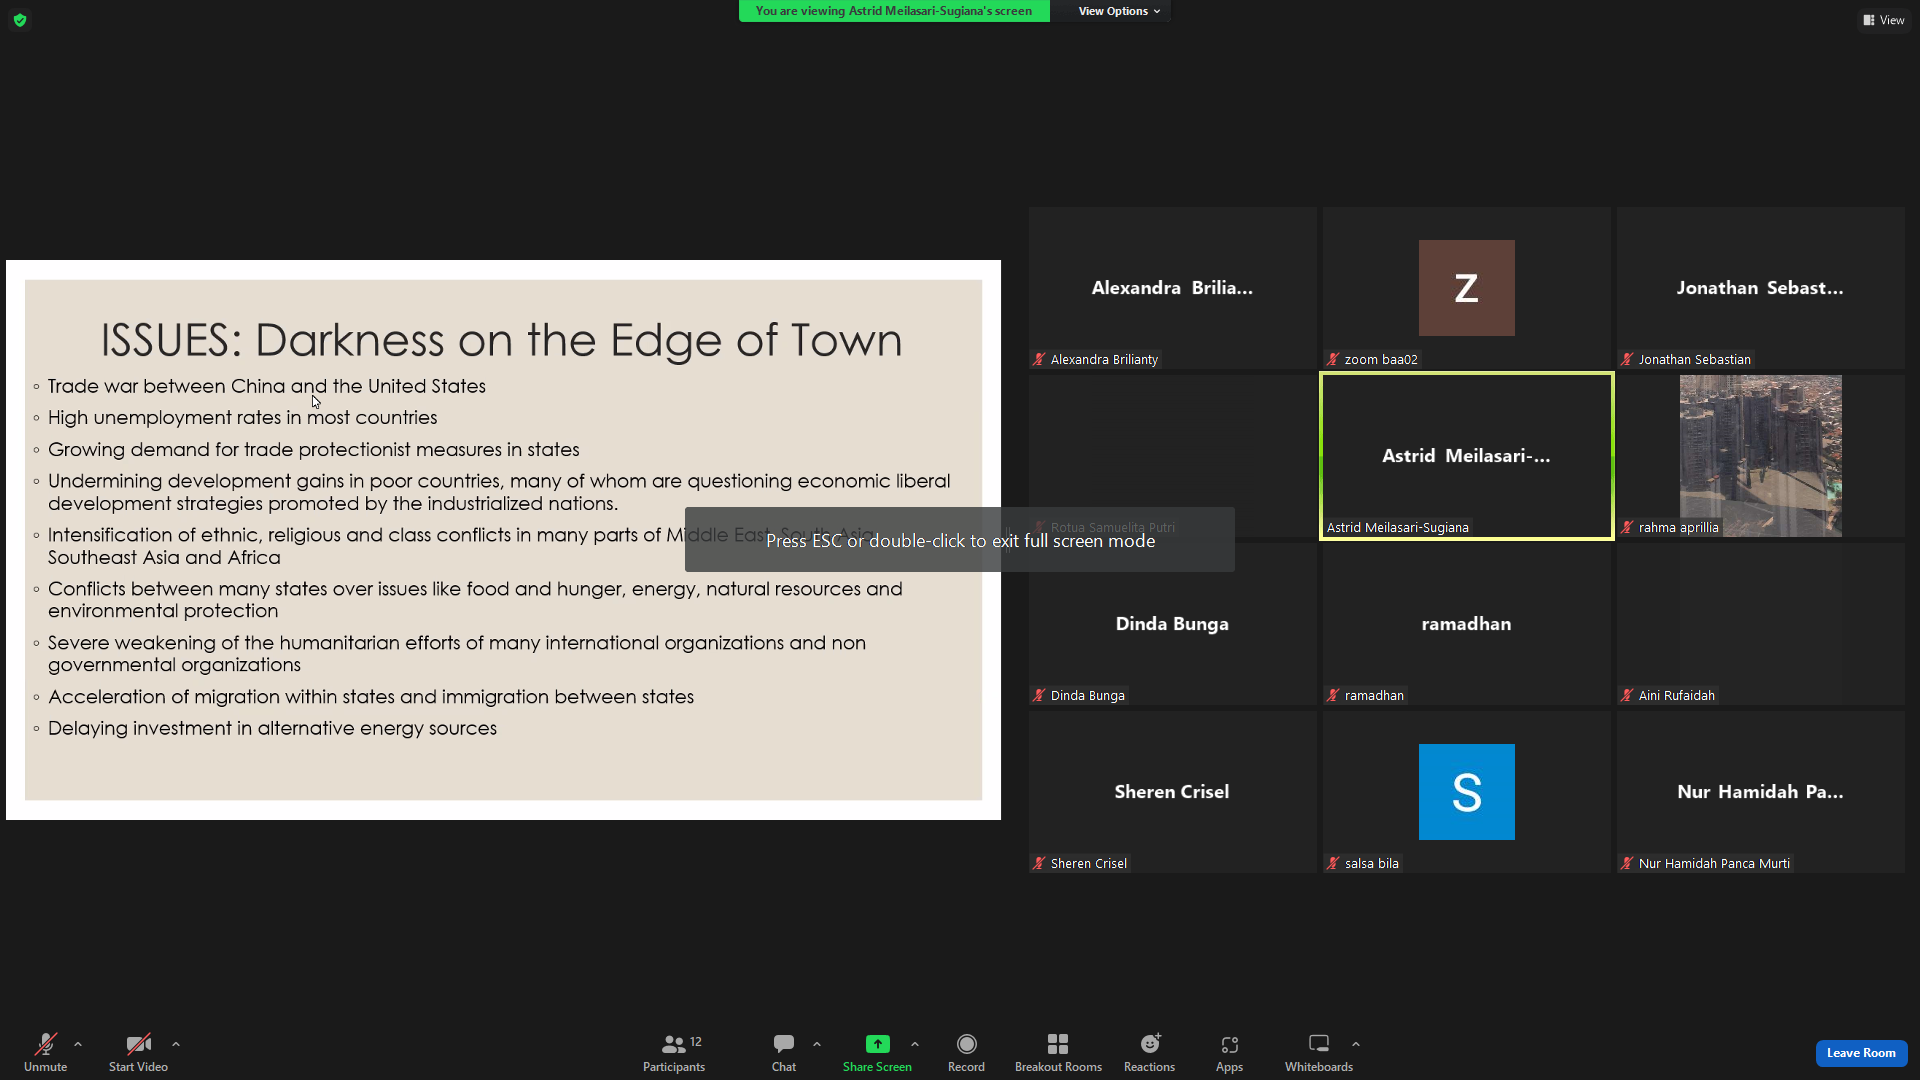
Task: Open Whiteboards
Action: [1319, 1052]
